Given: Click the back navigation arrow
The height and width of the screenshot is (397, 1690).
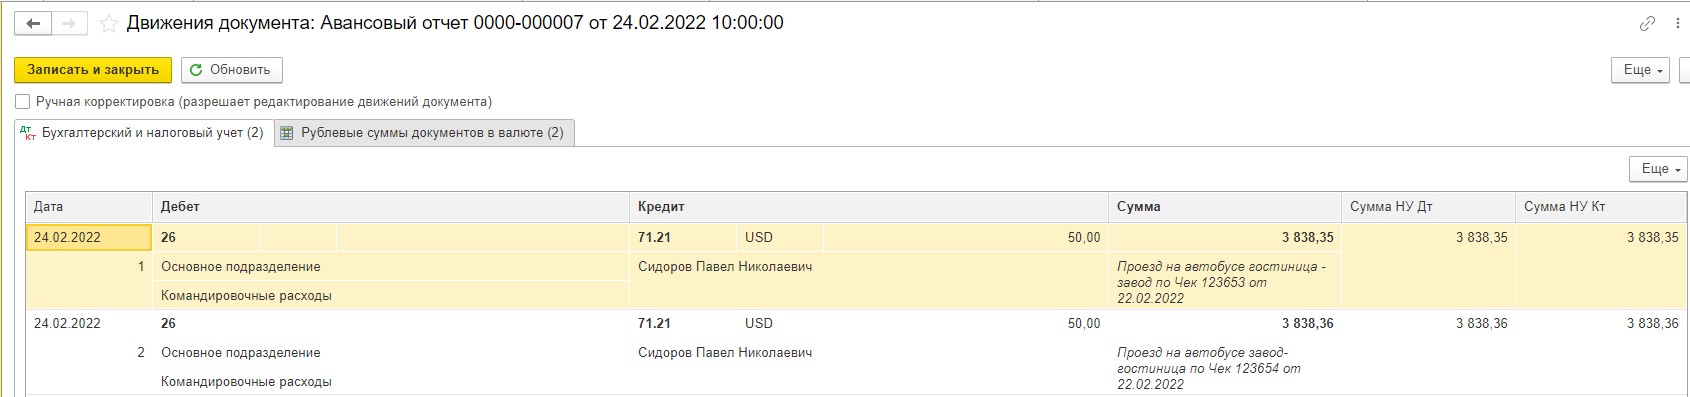Looking at the screenshot, I should 32,23.
